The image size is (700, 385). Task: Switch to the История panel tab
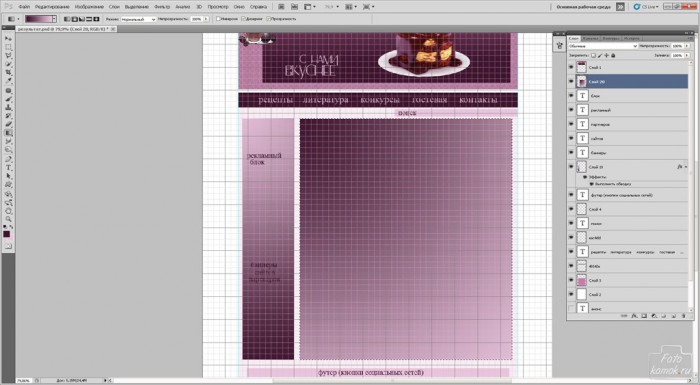[x=632, y=38]
